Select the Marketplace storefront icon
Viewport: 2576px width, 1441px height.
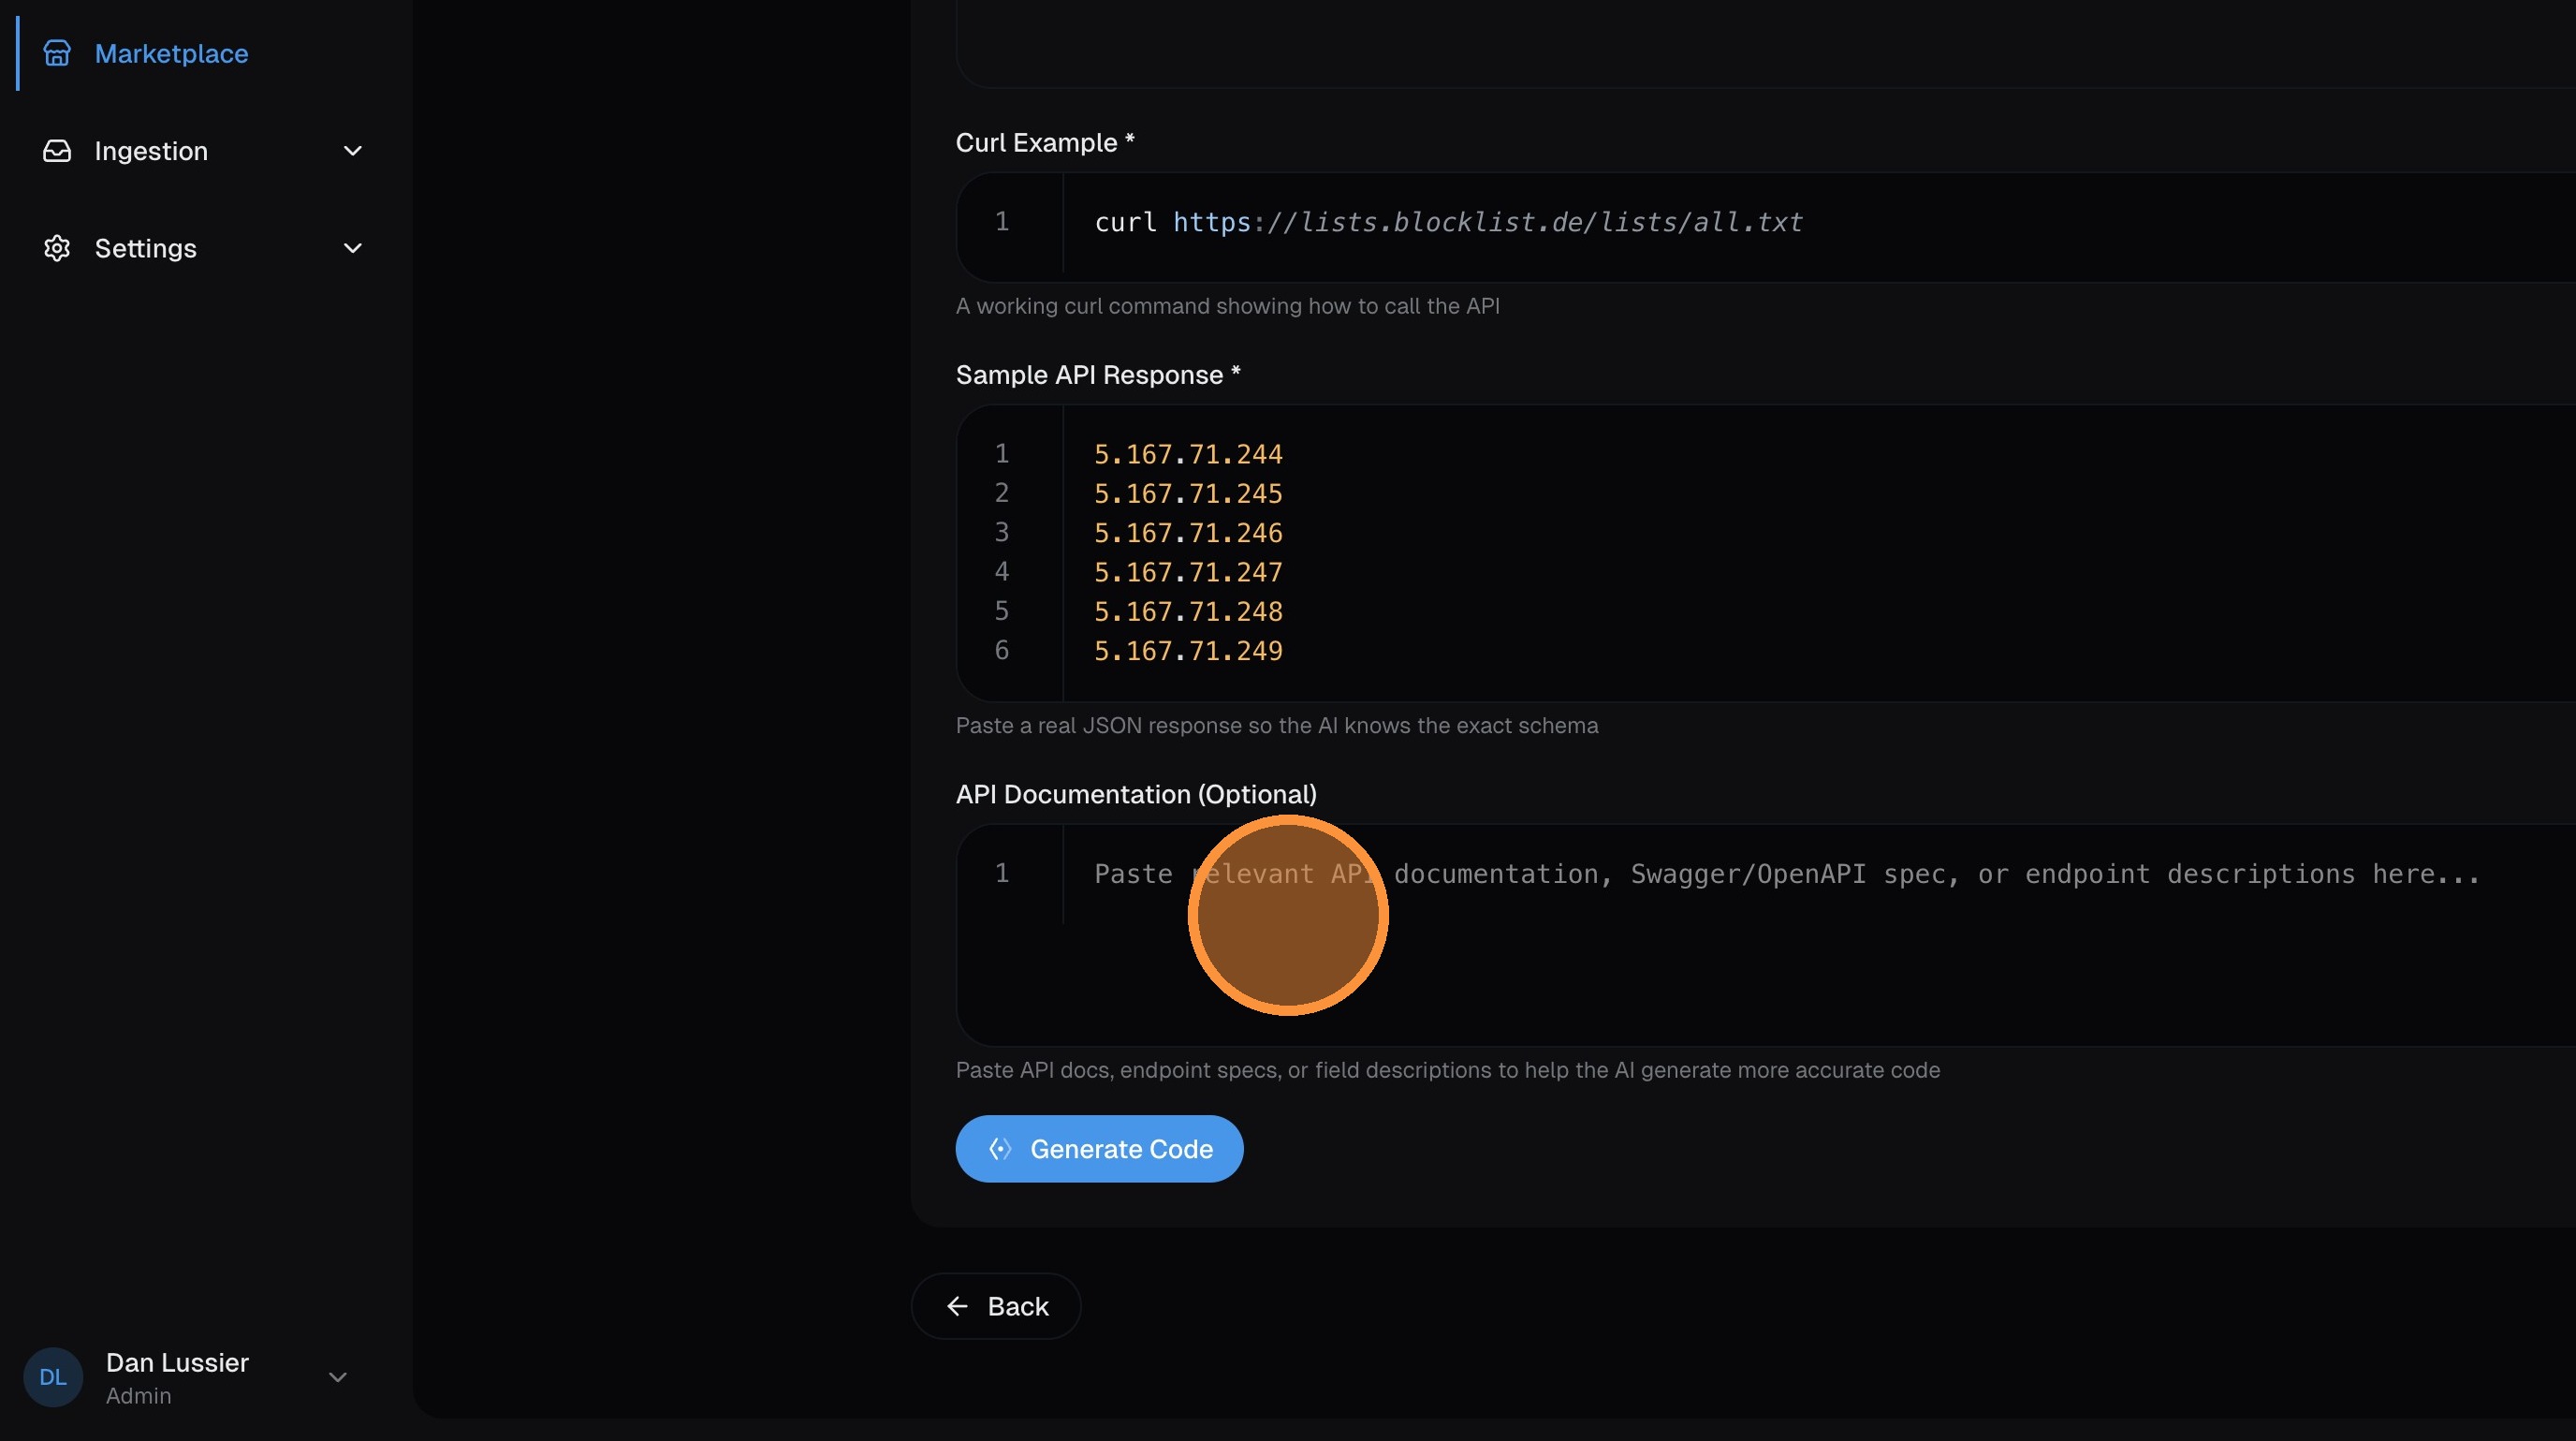tap(57, 53)
